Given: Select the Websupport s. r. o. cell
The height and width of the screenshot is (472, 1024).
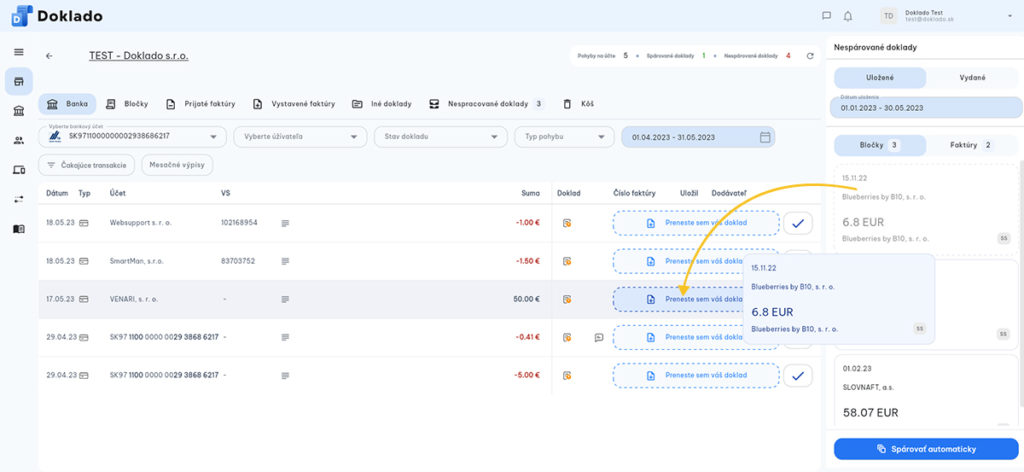Looking at the screenshot, I should click(x=140, y=223).
